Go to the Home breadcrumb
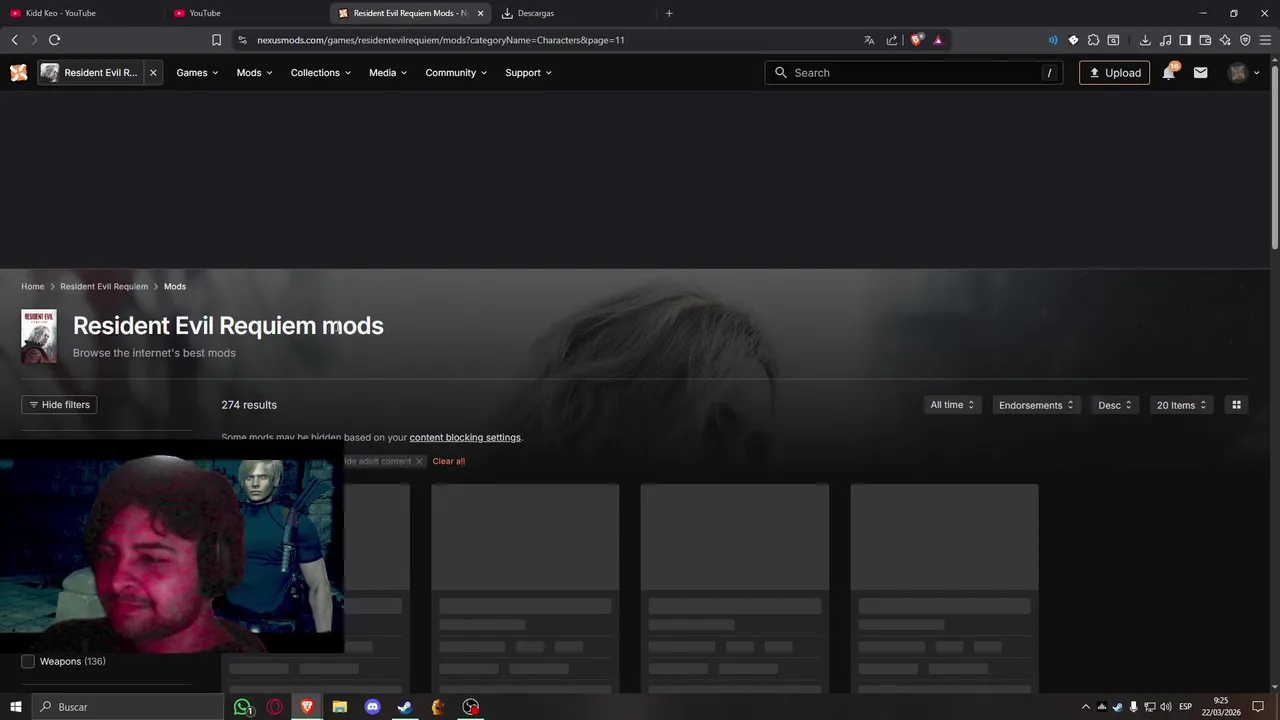1280x720 pixels. click(x=33, y=286)
